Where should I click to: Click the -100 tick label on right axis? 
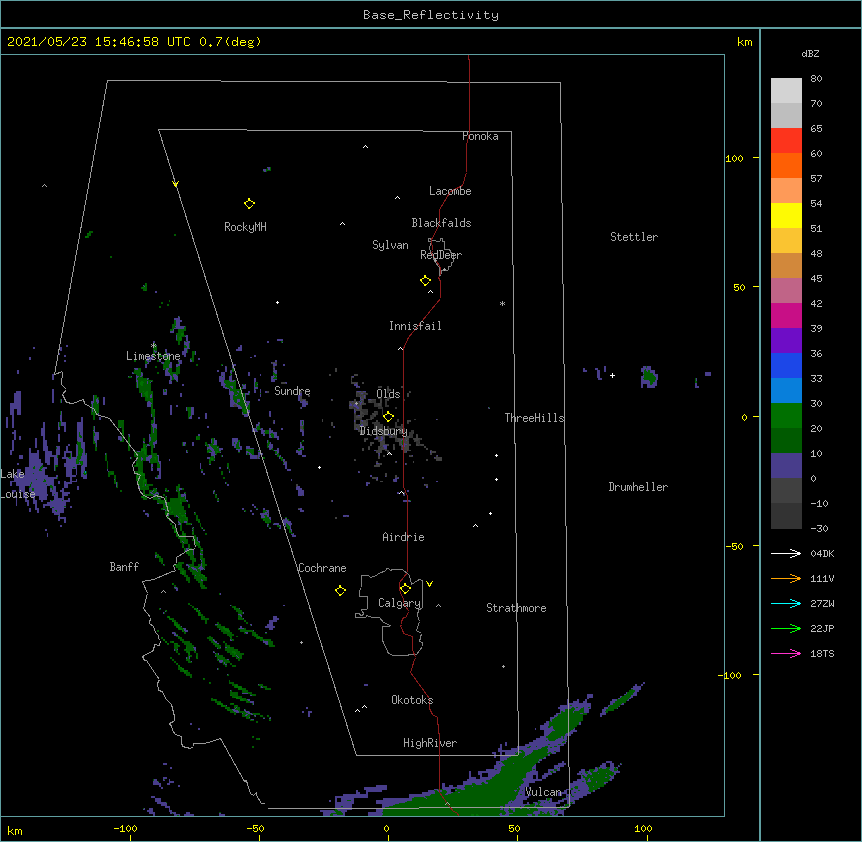(x=730, y=675)
